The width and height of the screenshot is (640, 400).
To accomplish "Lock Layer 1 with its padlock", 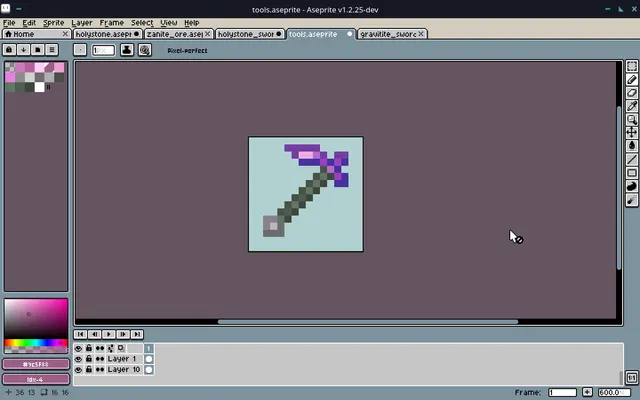I will pyautogui.click(x=89, y=359).
